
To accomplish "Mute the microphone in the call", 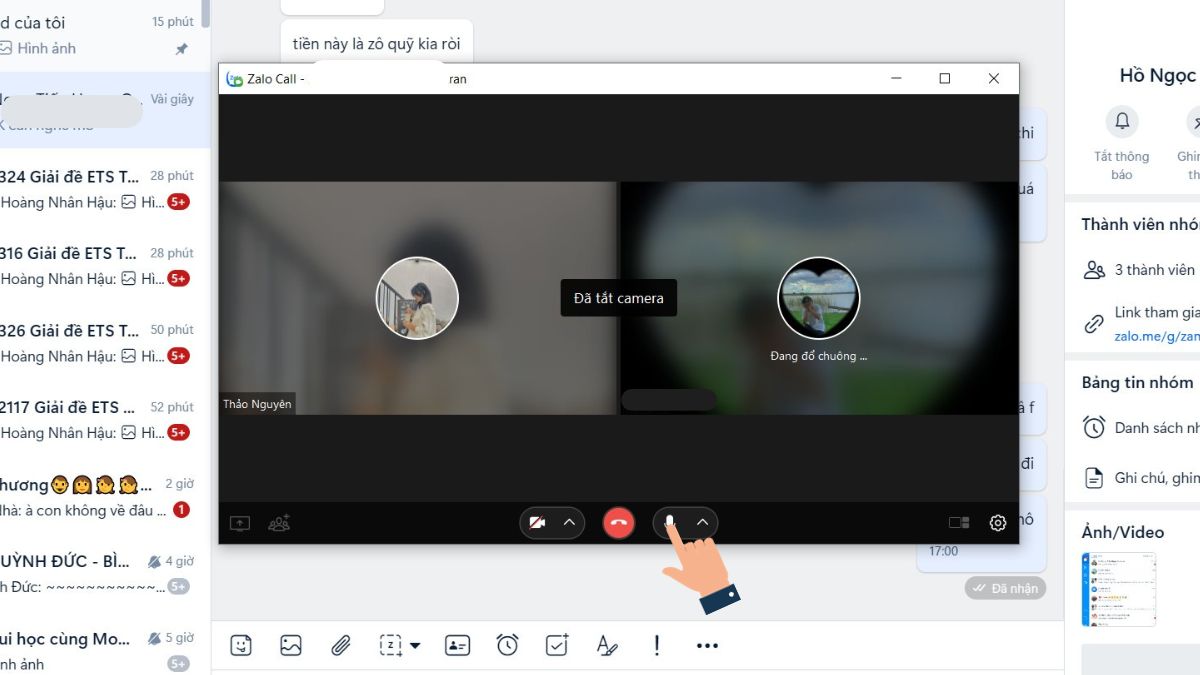I will (671, 523).
